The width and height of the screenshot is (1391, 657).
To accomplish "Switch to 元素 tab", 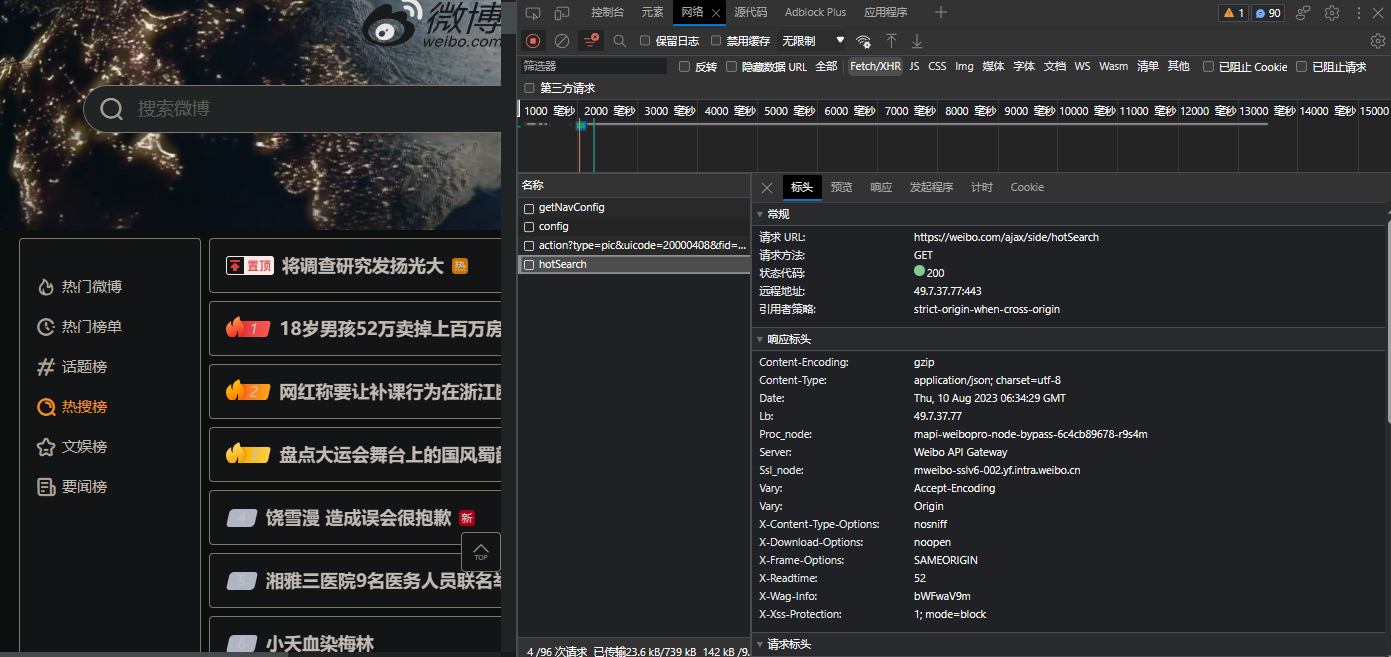I will pos(652,12).
